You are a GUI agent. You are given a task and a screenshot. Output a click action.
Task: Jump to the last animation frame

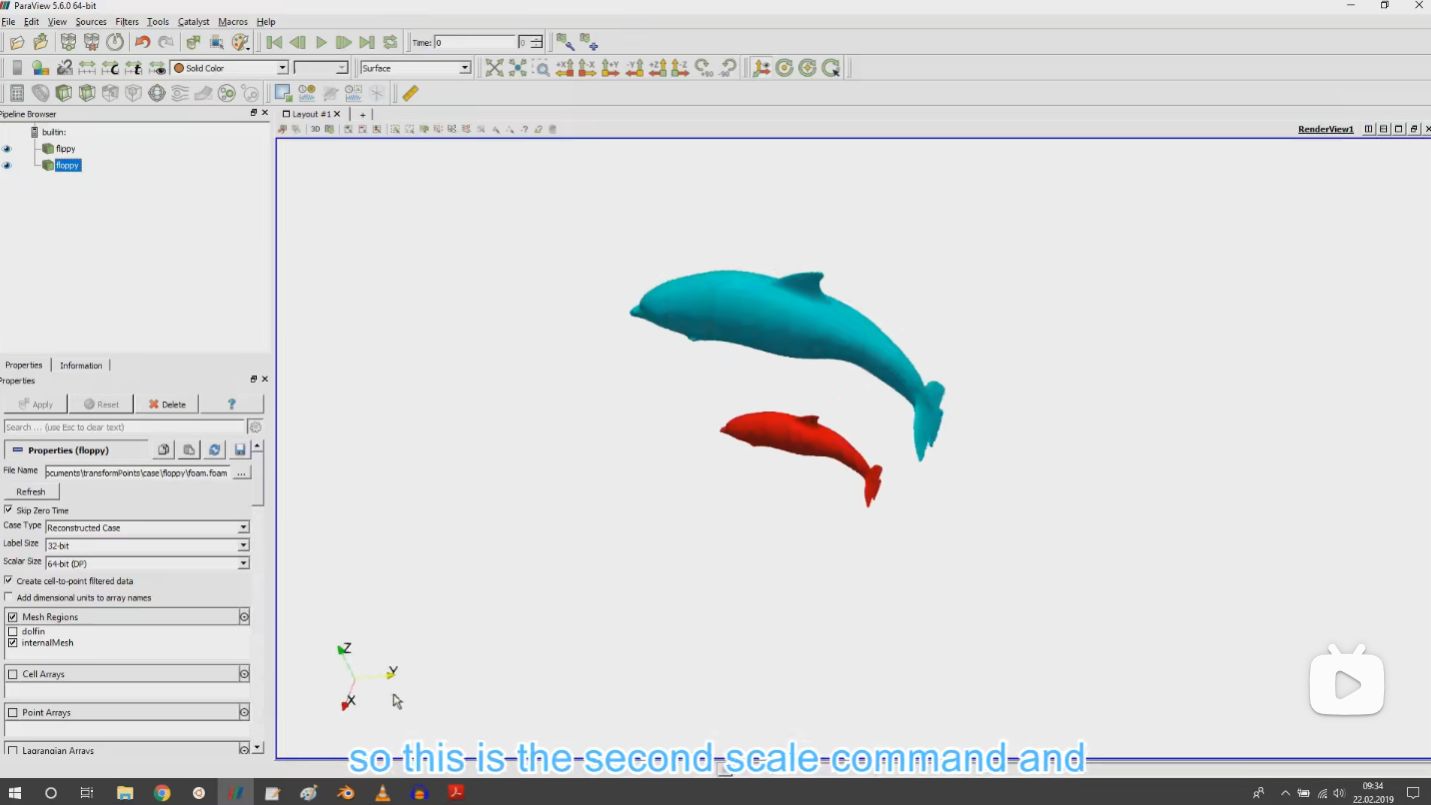point(367,42)
